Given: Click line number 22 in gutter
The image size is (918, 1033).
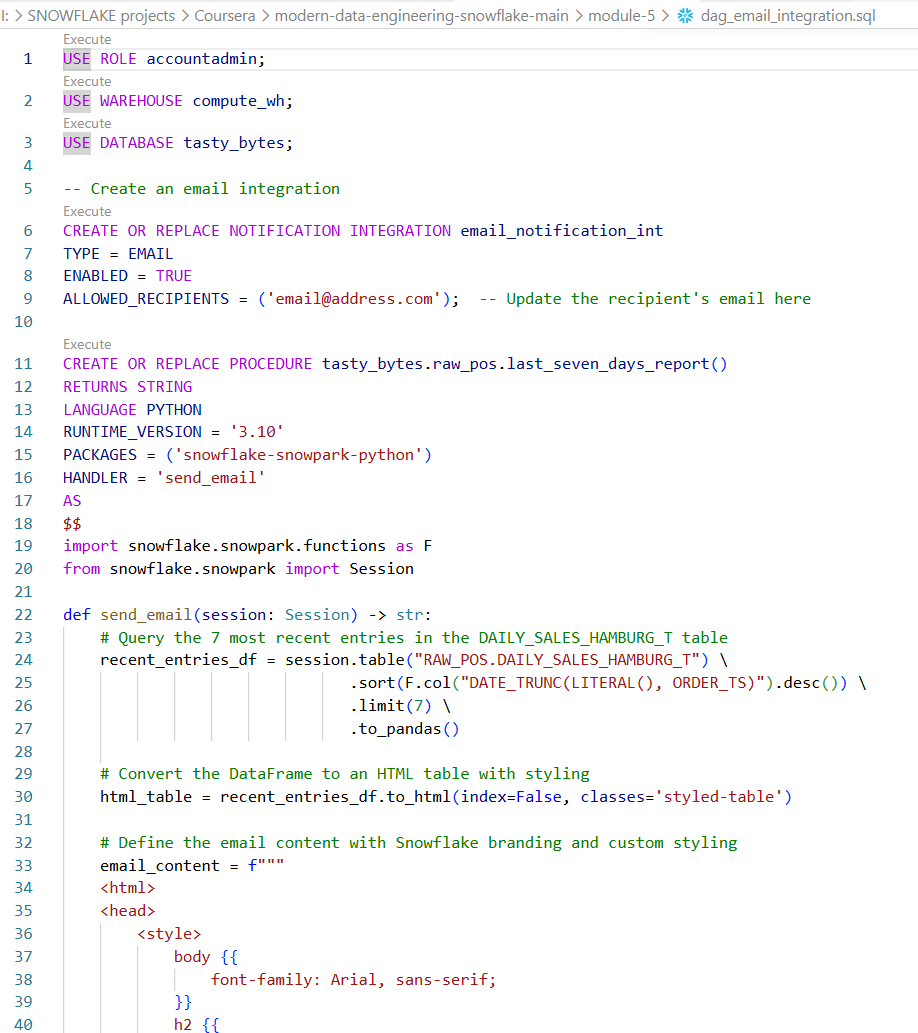Looking at the screenshot, I should point(24,615).
